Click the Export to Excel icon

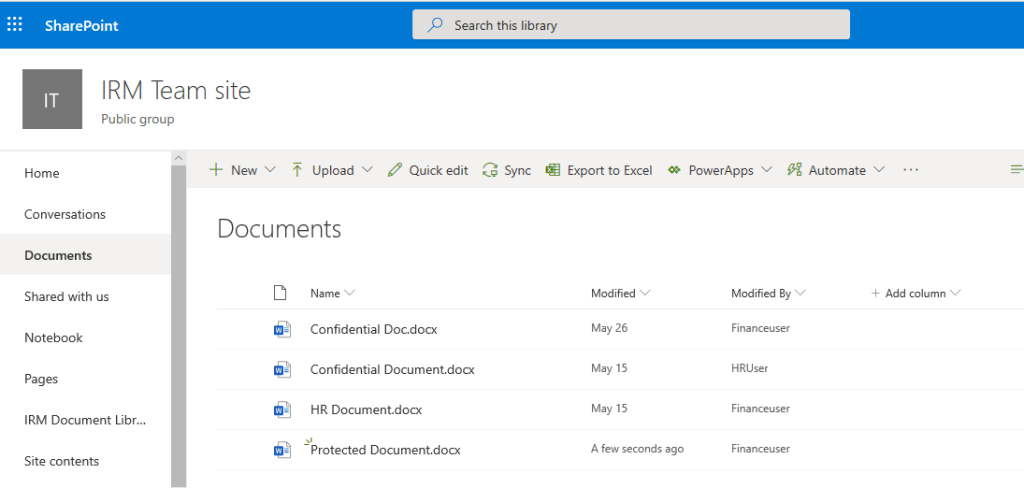(x=553, y=170)
